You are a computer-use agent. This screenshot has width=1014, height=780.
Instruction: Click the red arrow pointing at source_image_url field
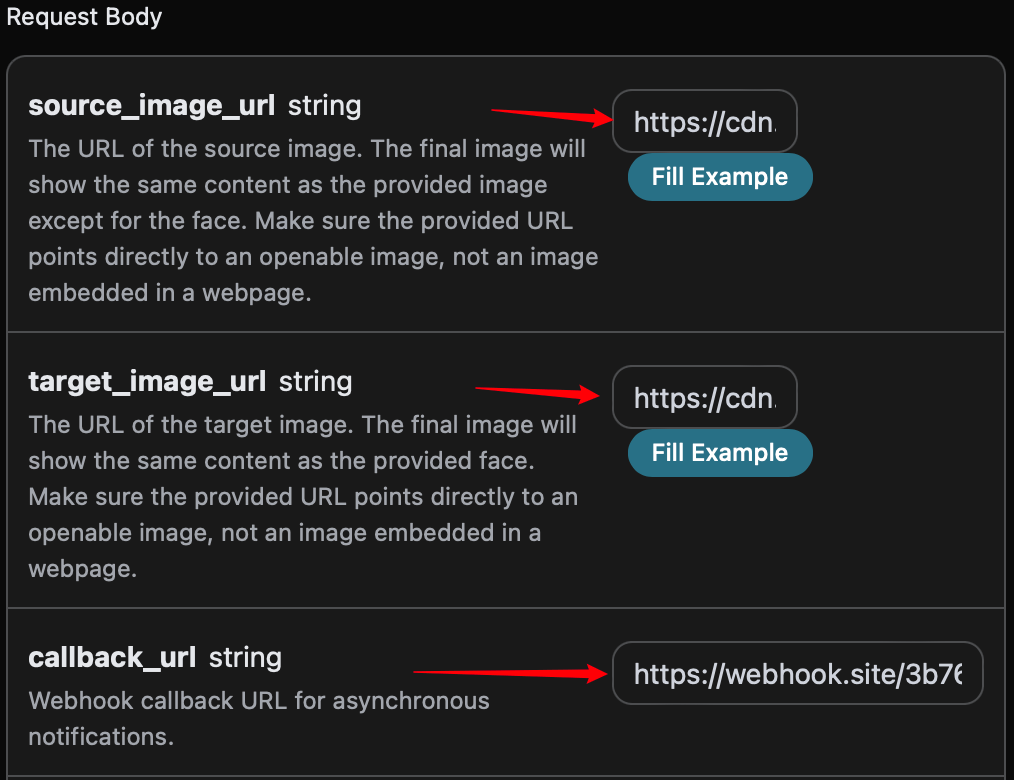[x=551, y=116]
